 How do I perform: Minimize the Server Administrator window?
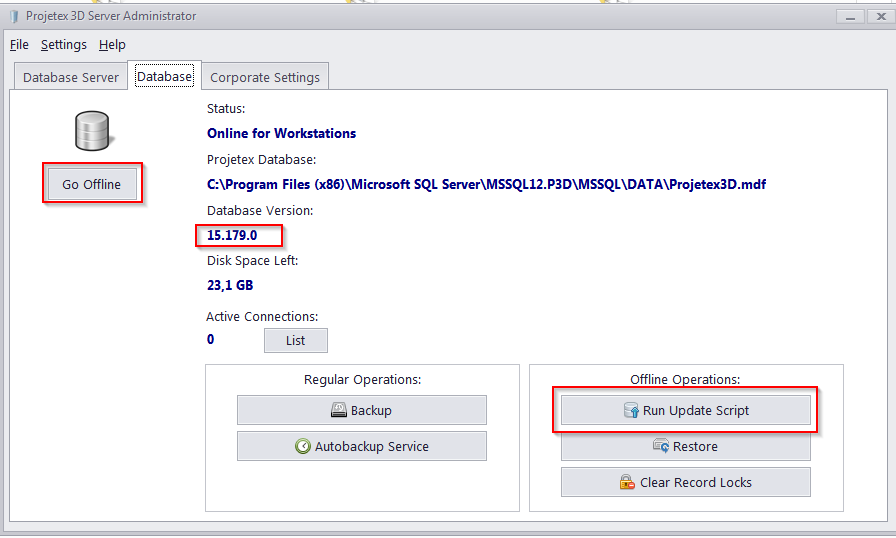click(x=850, y=17)
